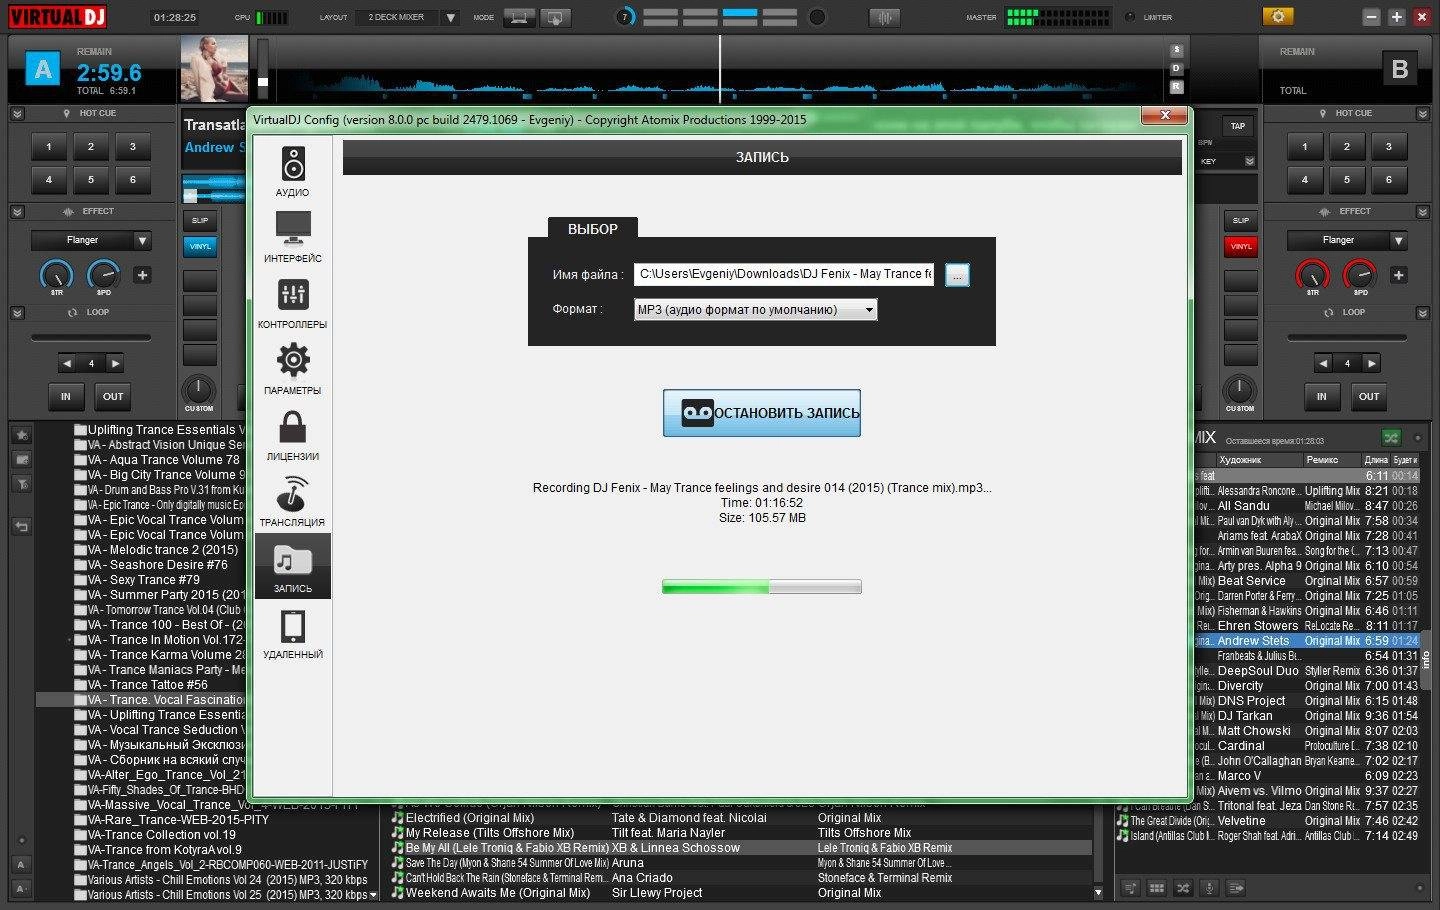Click the list-arrow icon below automix list

(x=1235, y=888)
